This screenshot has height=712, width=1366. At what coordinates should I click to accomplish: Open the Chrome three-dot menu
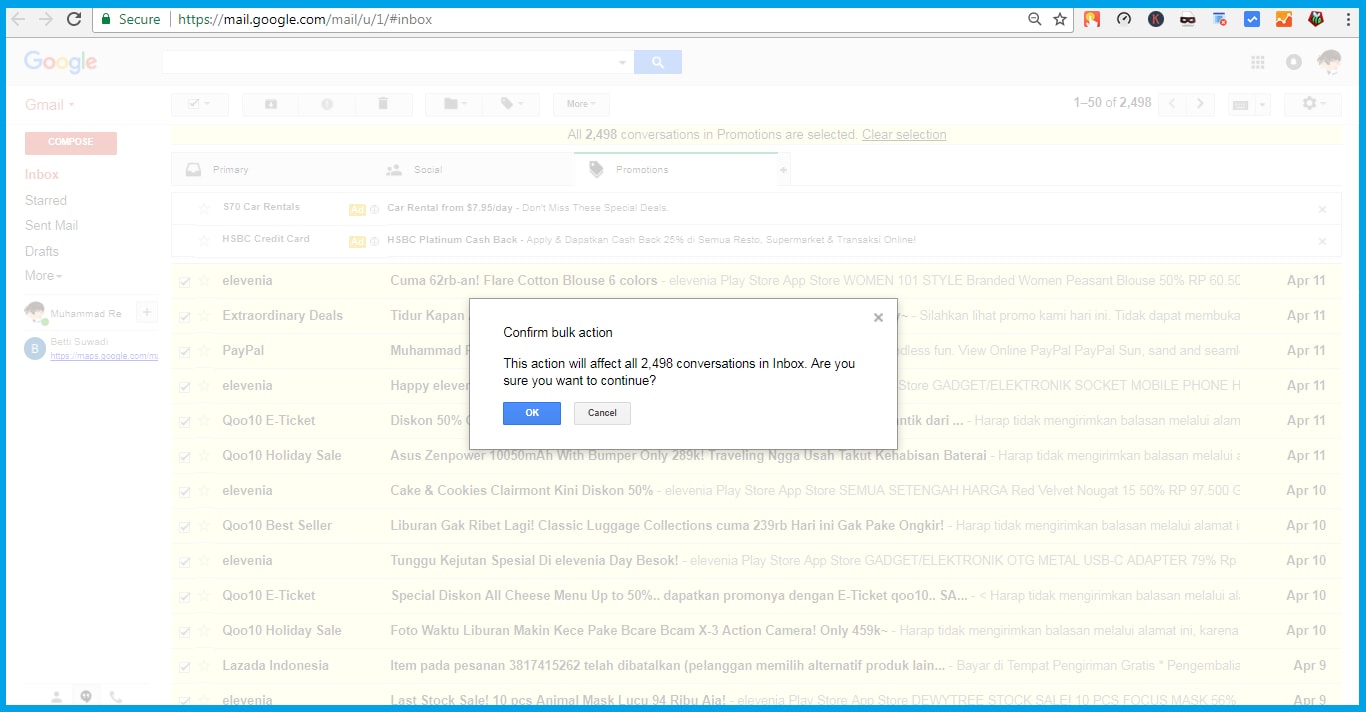(1346, 19)
